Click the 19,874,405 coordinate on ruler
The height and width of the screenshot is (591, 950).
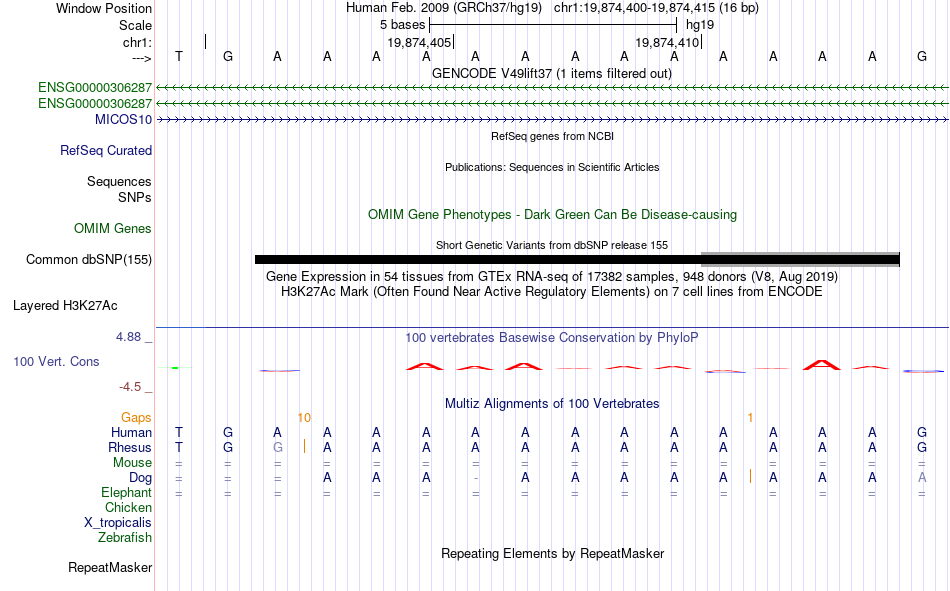[x=419, y=42]
